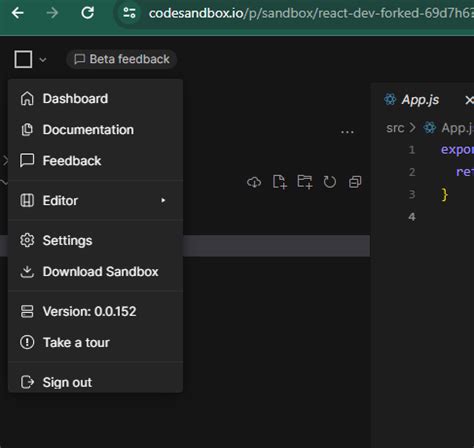The width and height of the screenshot is (474, 448).
Task: Close the App.js tab
Action: coord(469,100)
